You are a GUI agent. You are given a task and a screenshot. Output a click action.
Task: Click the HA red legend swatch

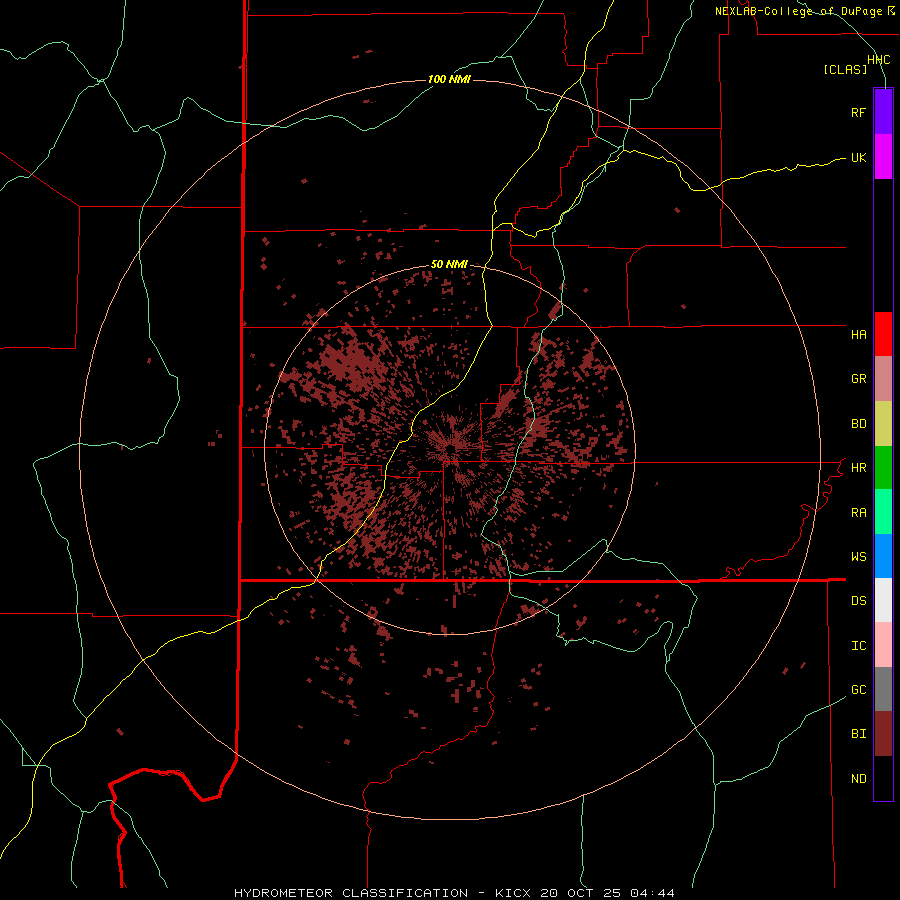pyautogui.click(x=883, y=334)
